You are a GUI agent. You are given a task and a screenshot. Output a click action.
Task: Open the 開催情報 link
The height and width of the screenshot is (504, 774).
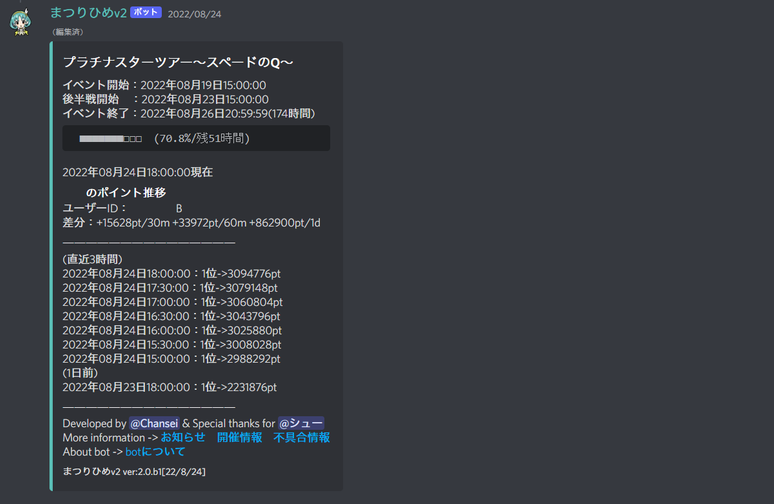[x=239, y=437]
